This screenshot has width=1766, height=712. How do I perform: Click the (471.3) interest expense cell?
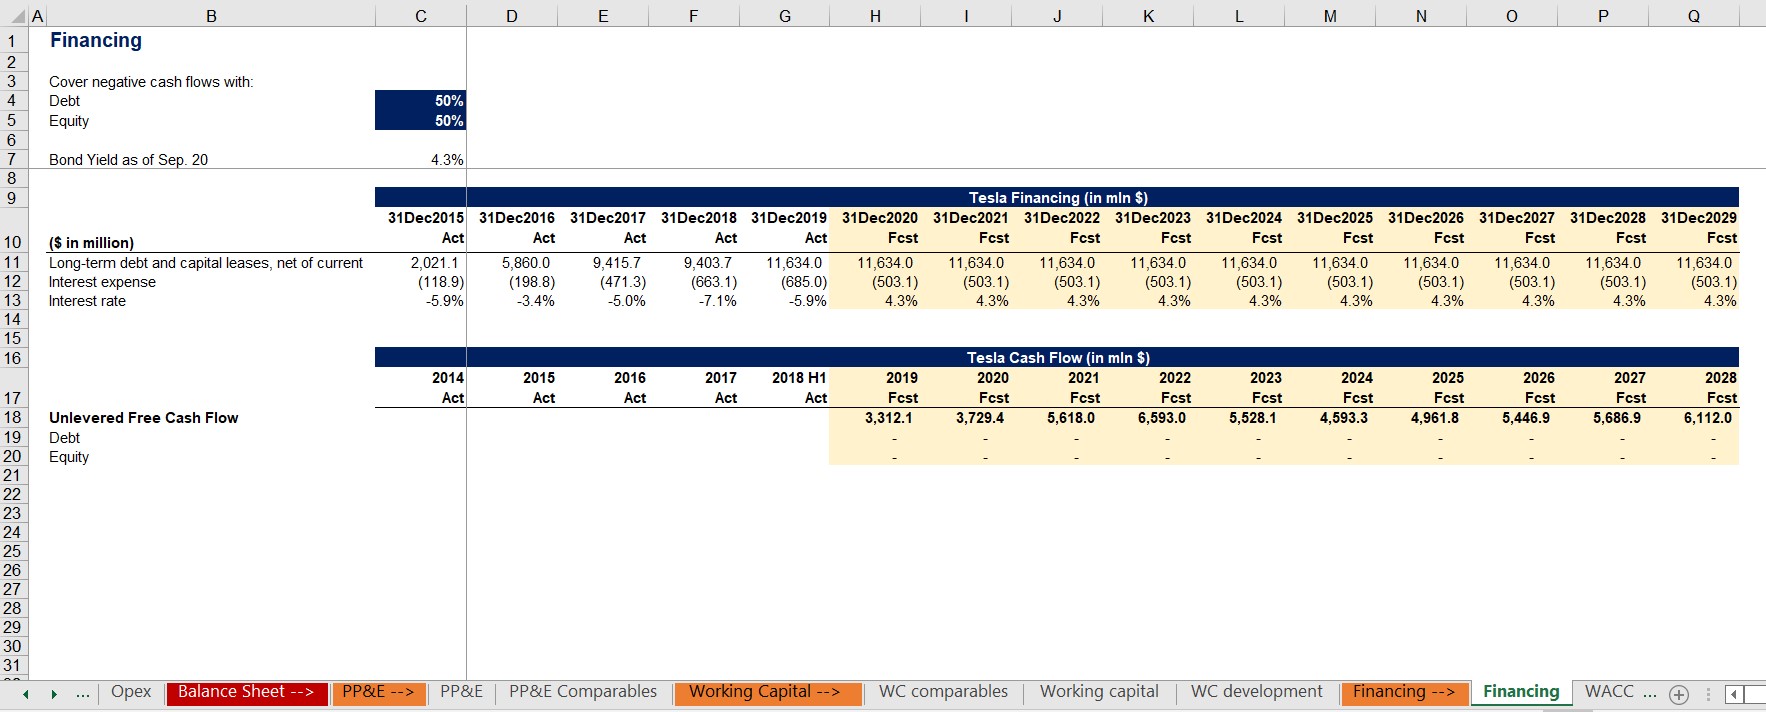click(603, 282)
